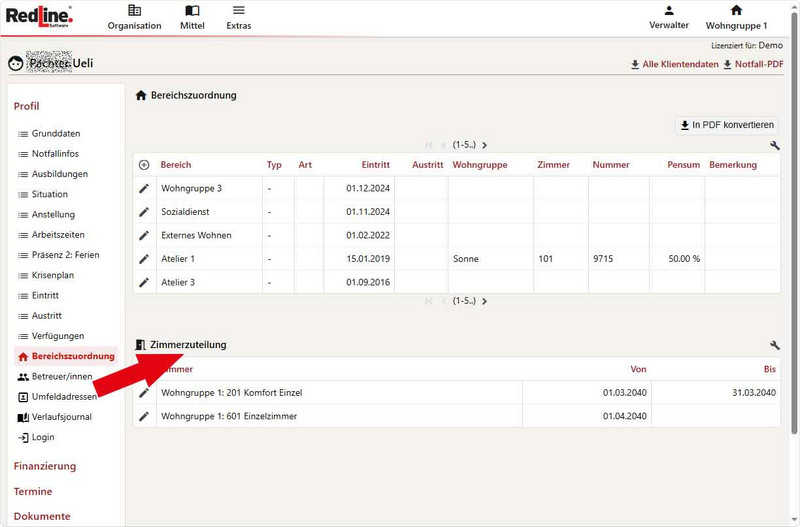Expand the Termine section in sidebar
Screen dimensions: 800x527
click(x=33, y=492)
